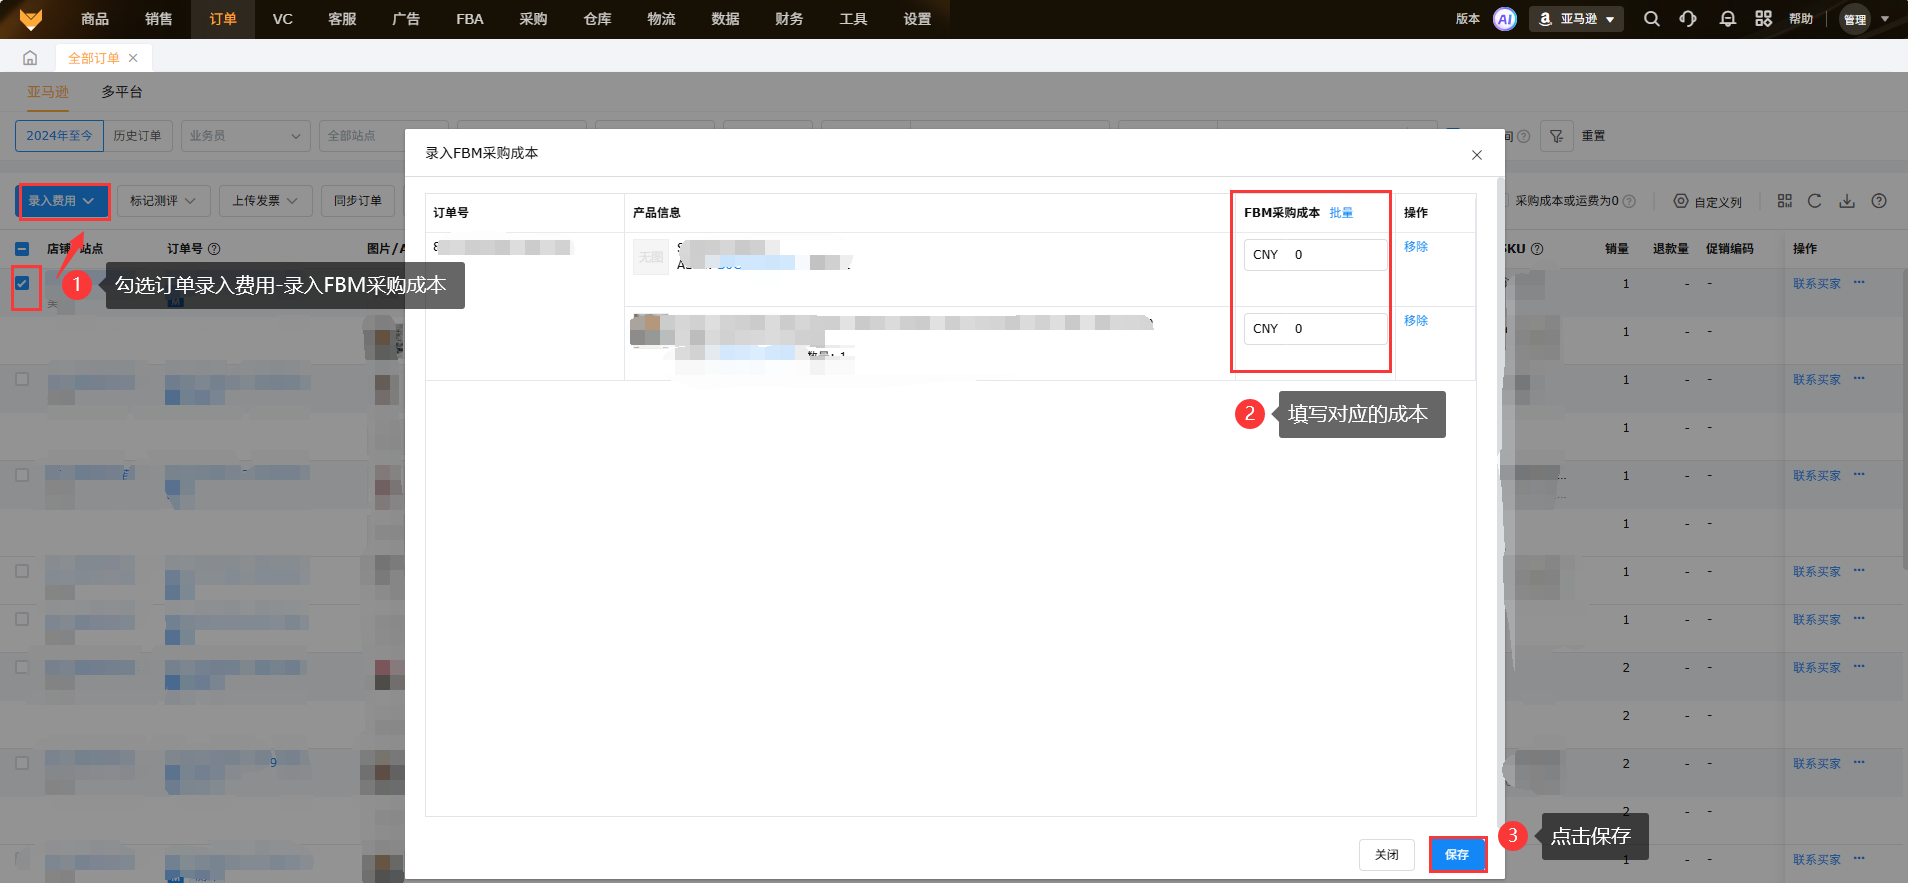Expand the 上传发票 dropdown
This screenshot has height=883, width=1908.
click(x=266, y=201)
